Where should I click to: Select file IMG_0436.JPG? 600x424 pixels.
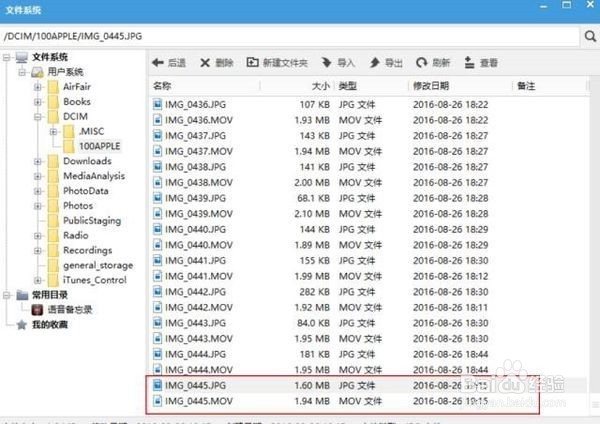coord(195,104)
